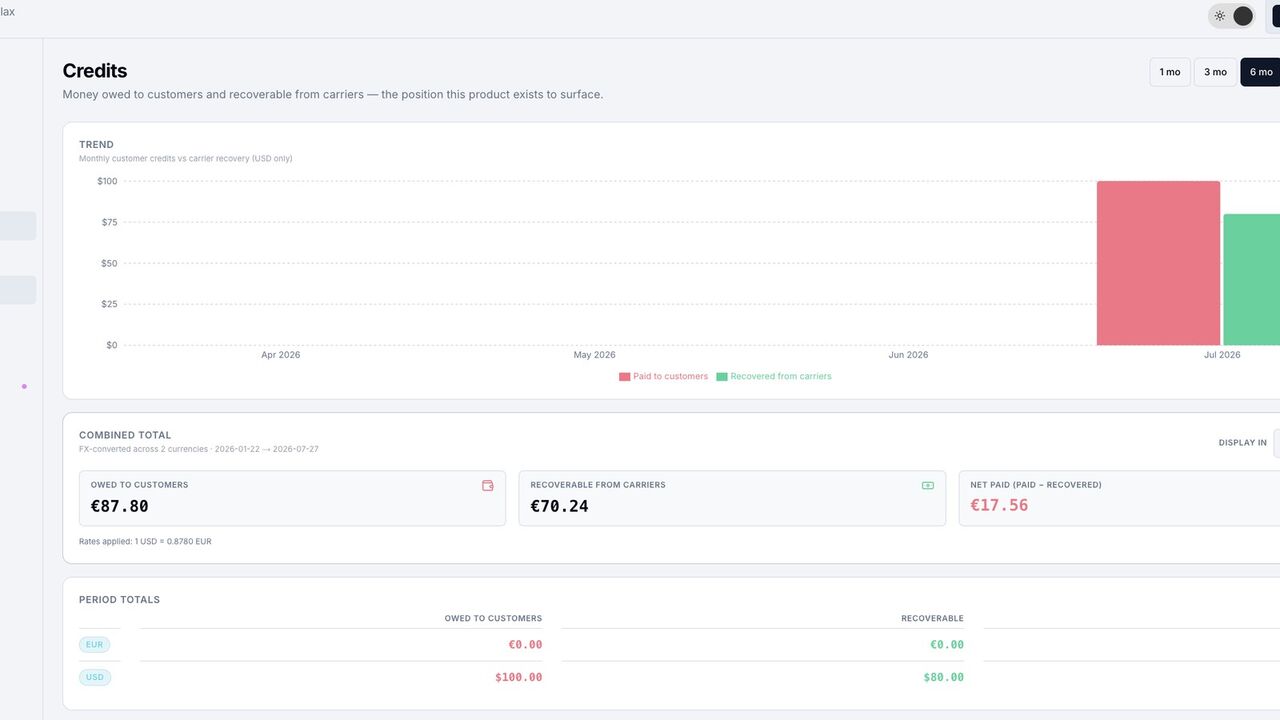The width and height of the screenshot is (1280, 720).
Task: Click the RECOVERABLE column header in Period Totals
Action: tap(932, 618)
